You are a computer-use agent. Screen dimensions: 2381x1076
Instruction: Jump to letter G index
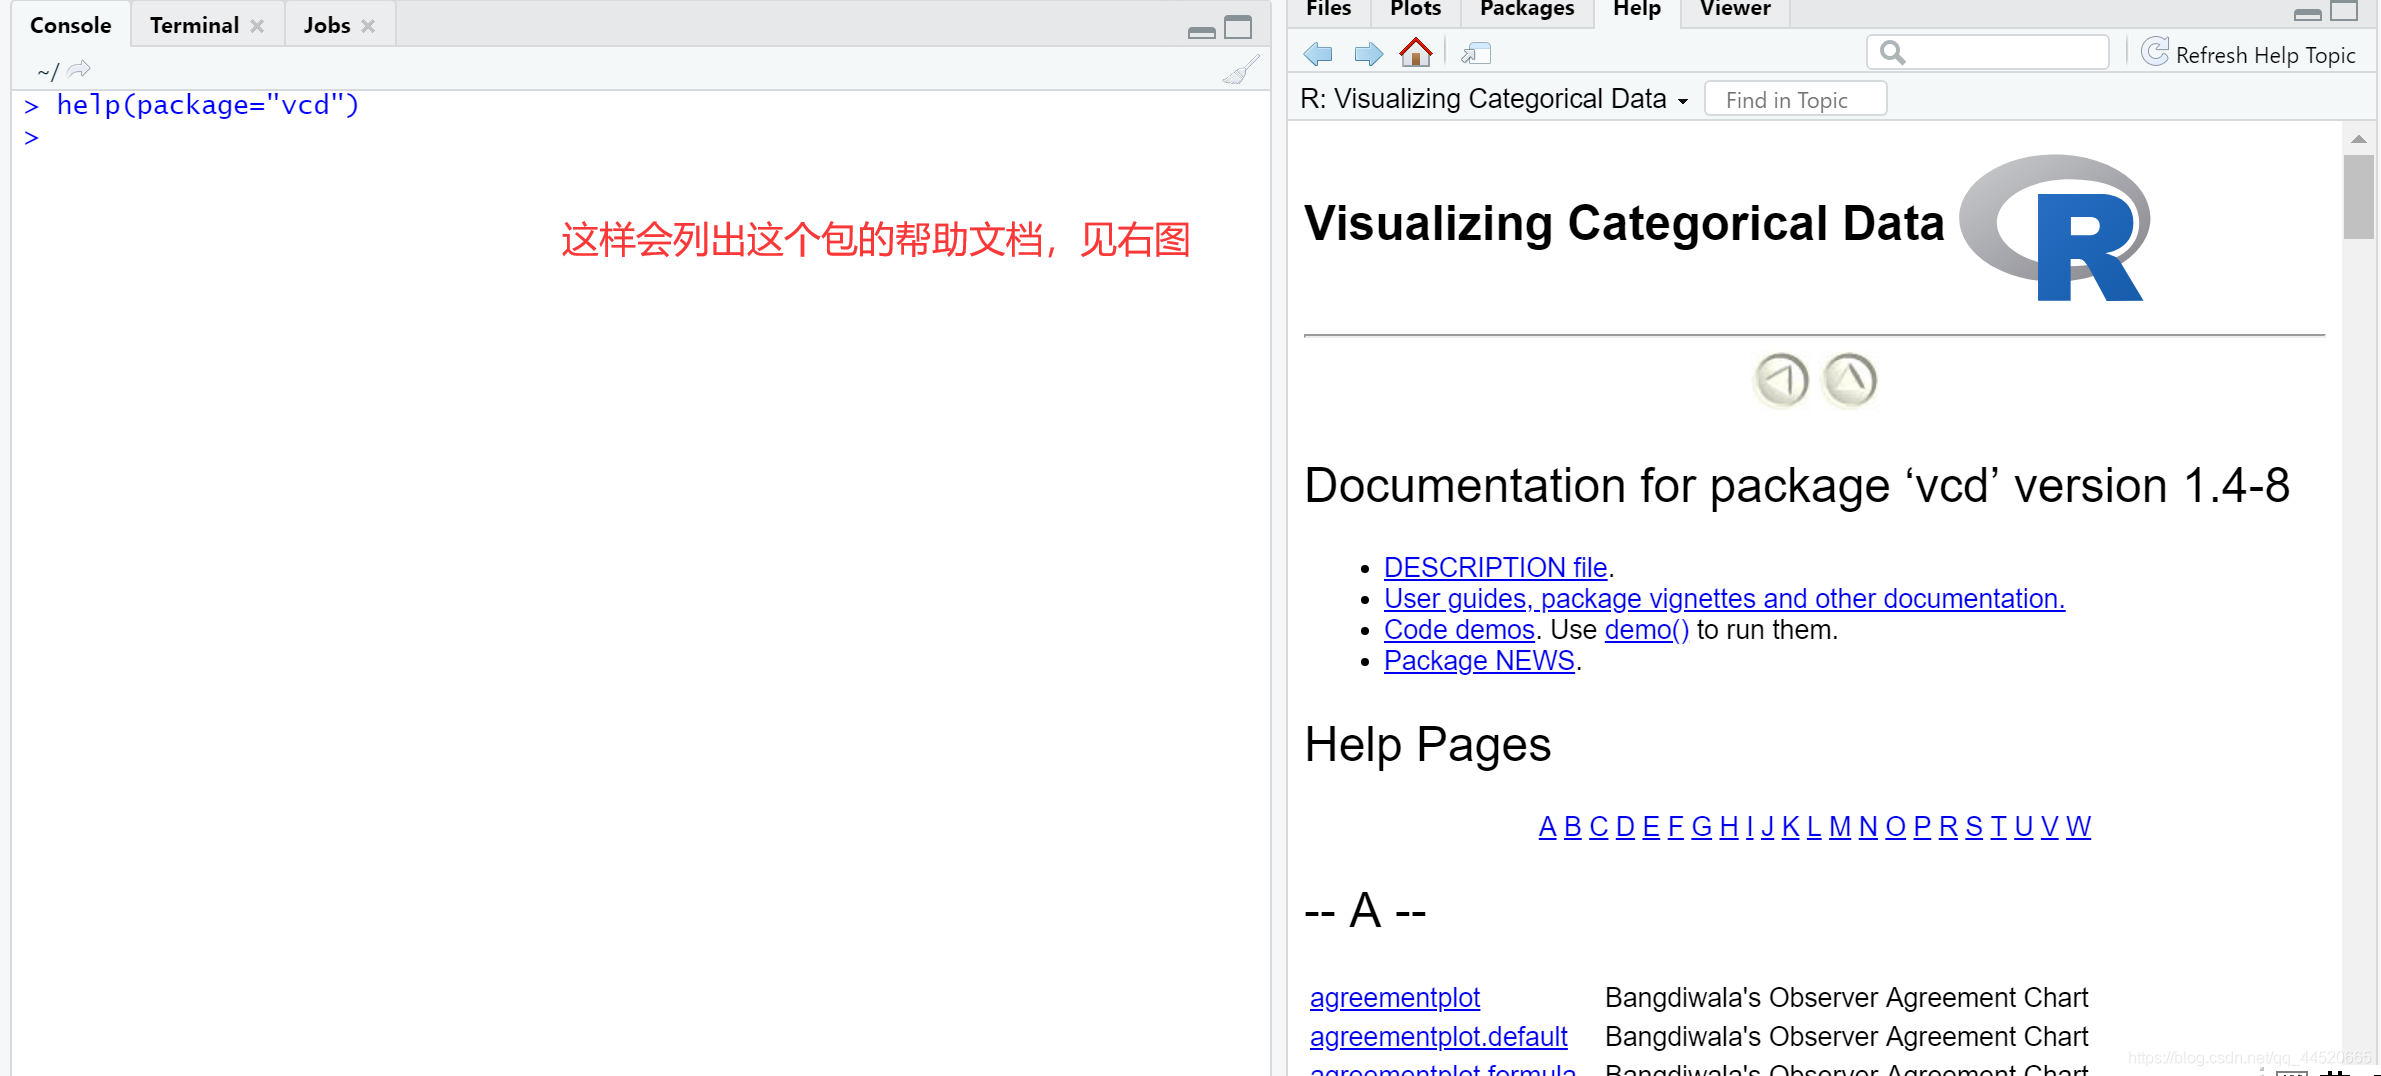pos(1701,827)
